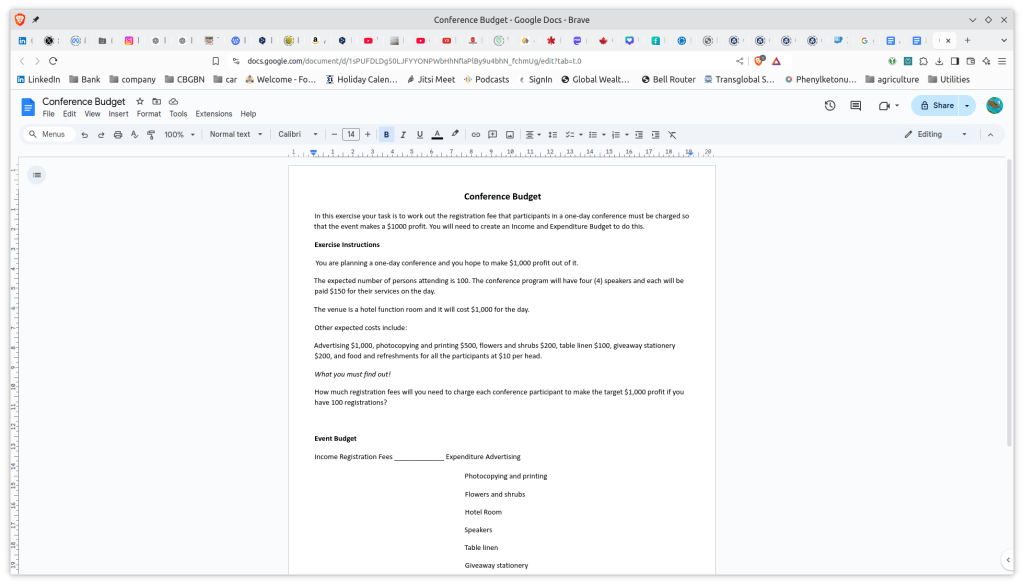
Task: Toggle bold formatting button
Action: 387,134
